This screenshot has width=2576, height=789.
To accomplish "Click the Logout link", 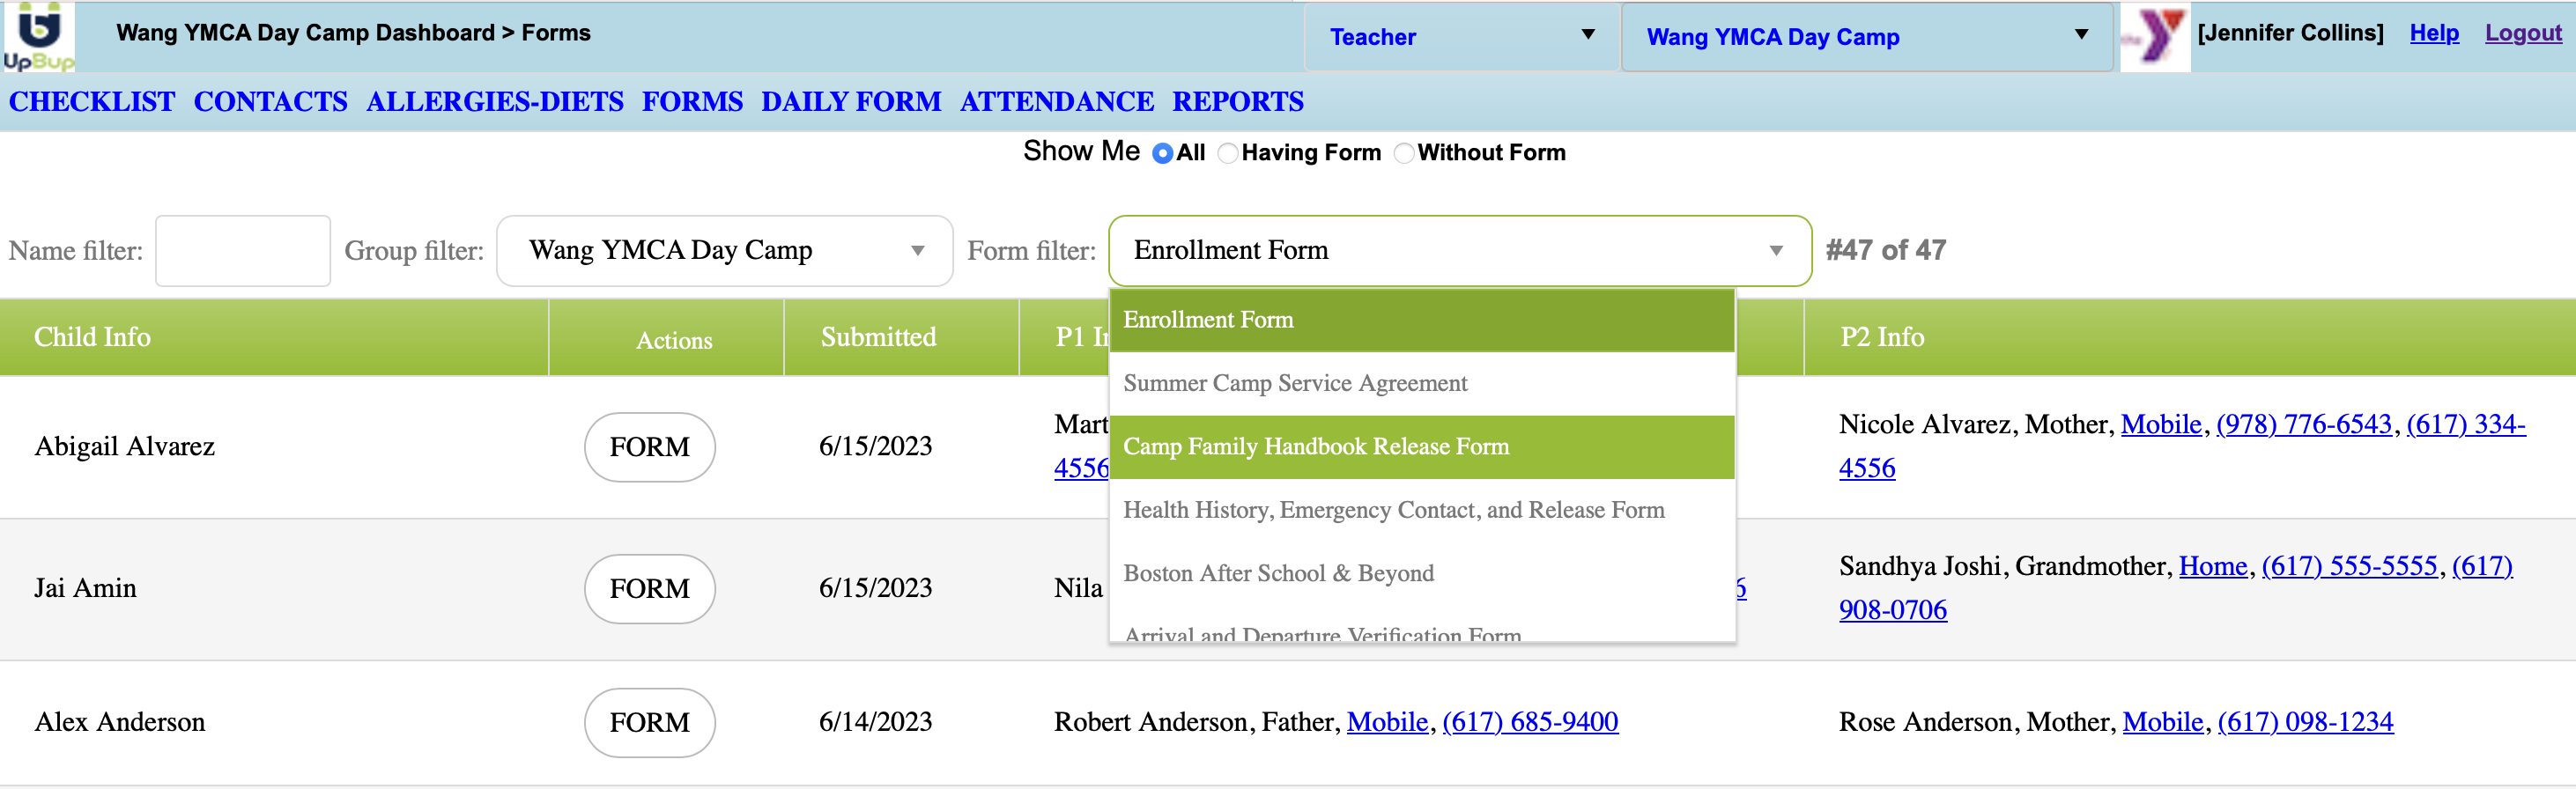I will pos(2523,33).
